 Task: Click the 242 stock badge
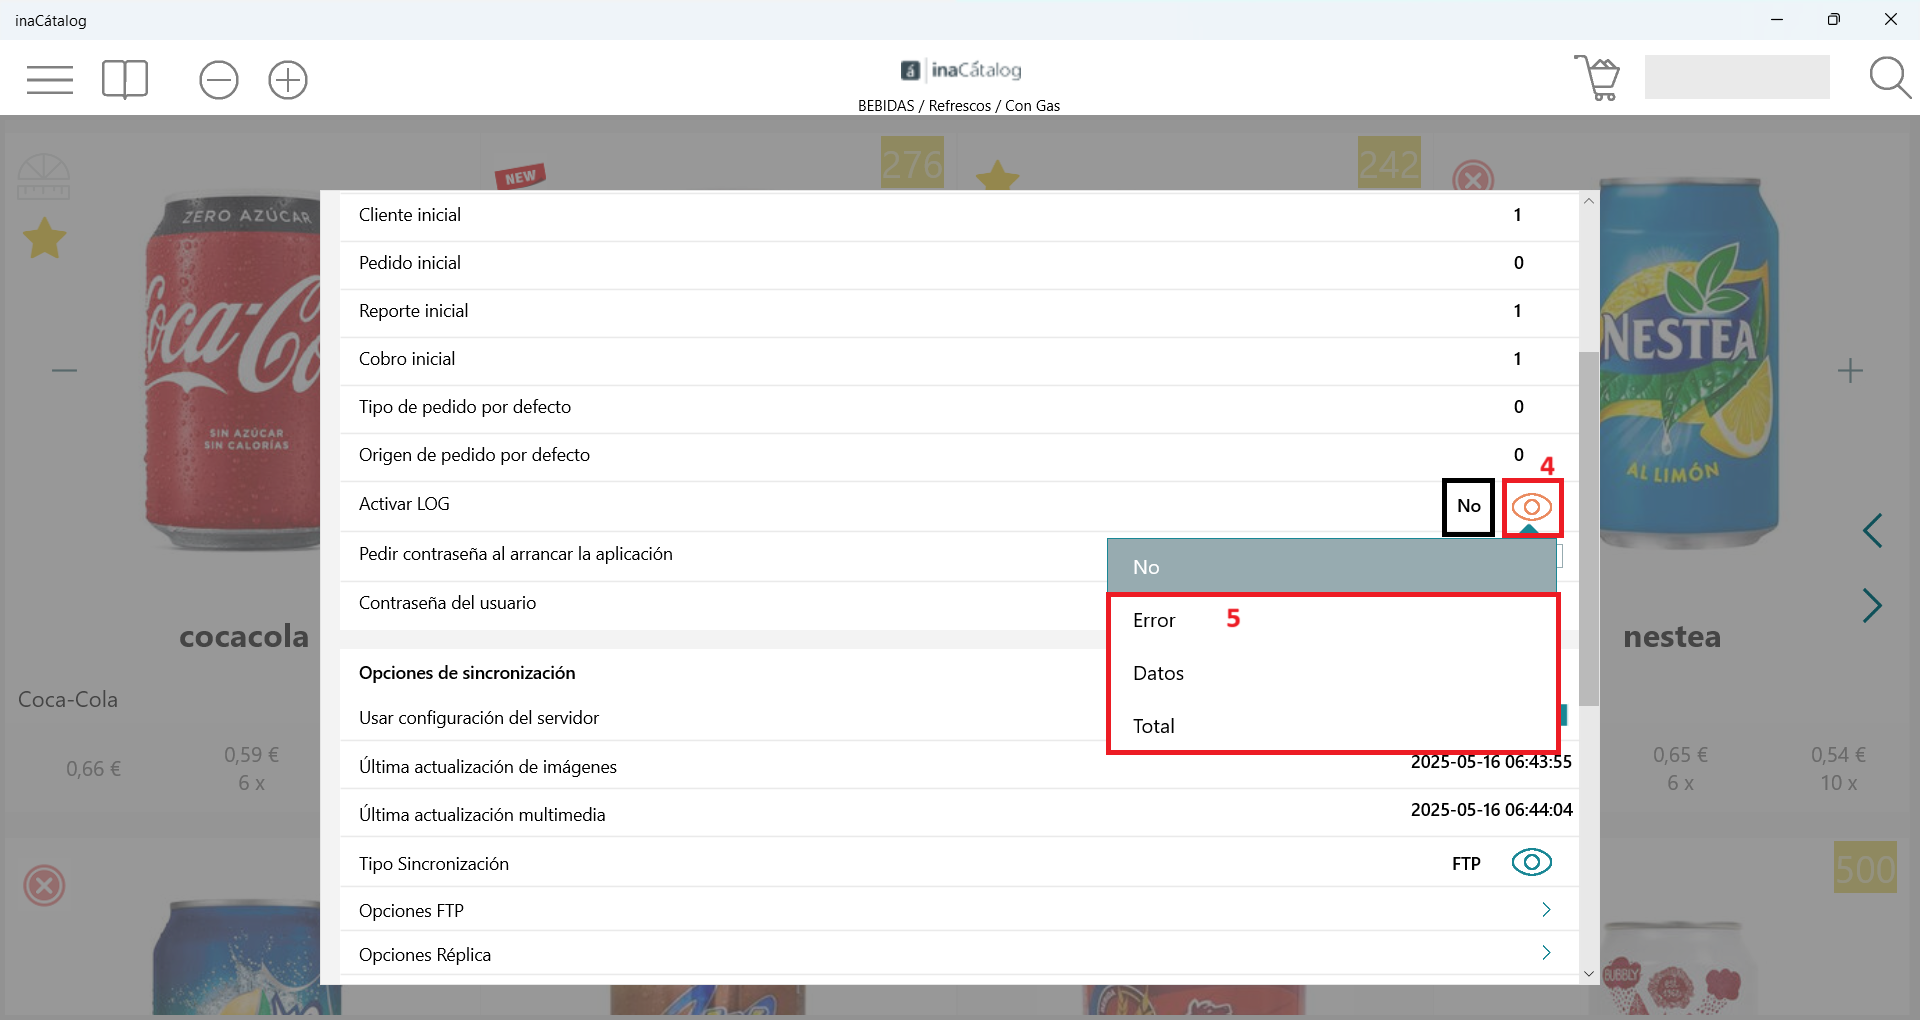[1389, 164]
